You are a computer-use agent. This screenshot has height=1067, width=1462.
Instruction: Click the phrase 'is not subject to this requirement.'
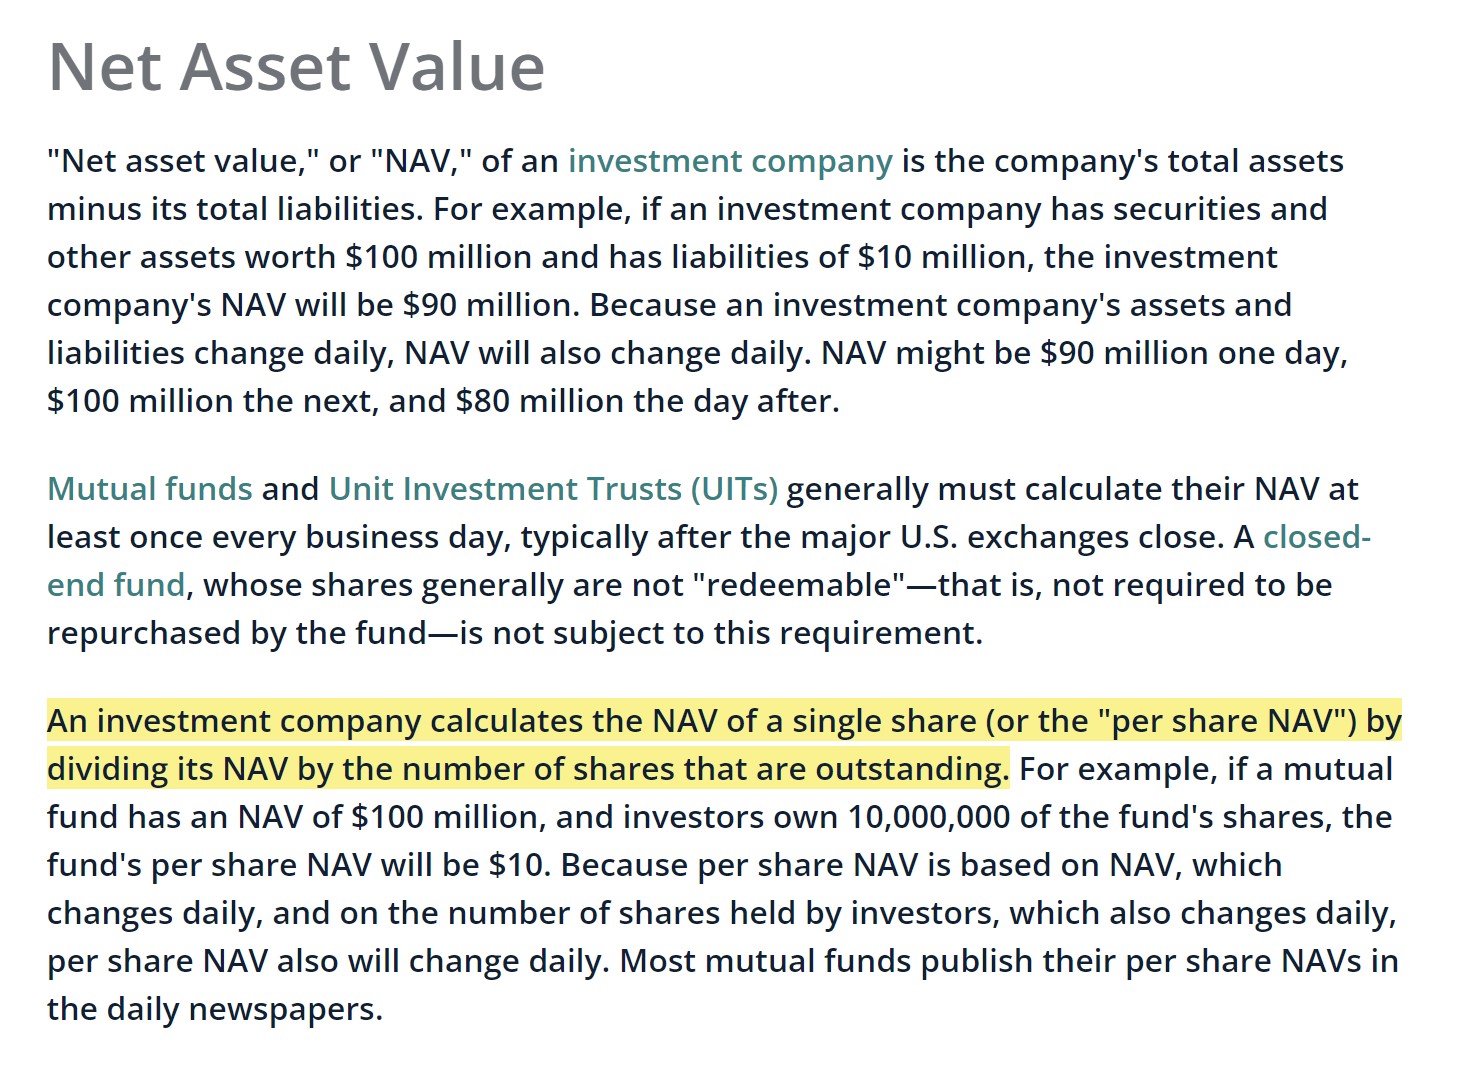[721, 633]
